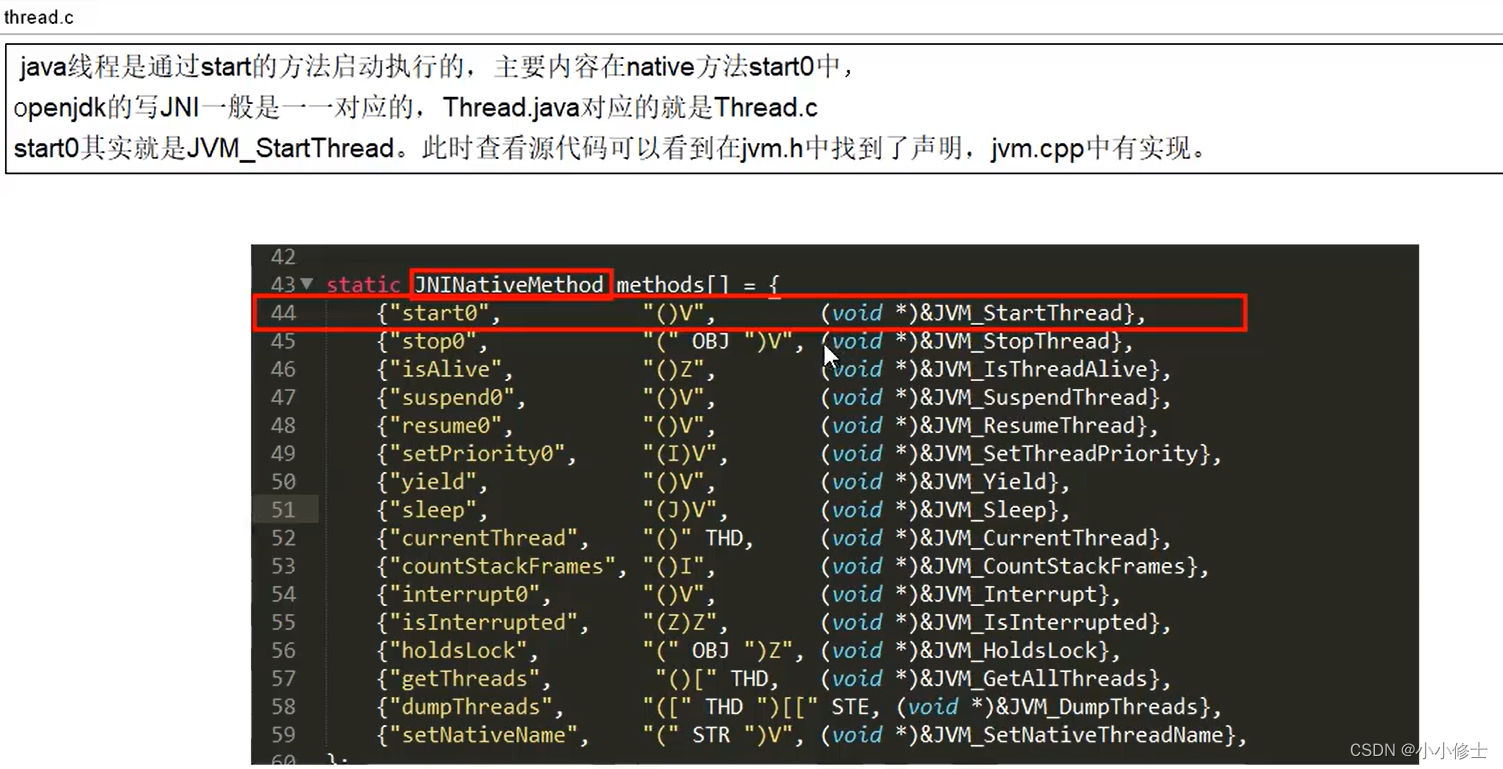
Task: Click &JVM_SuspendThread reference
Action: pos(1033,397)
